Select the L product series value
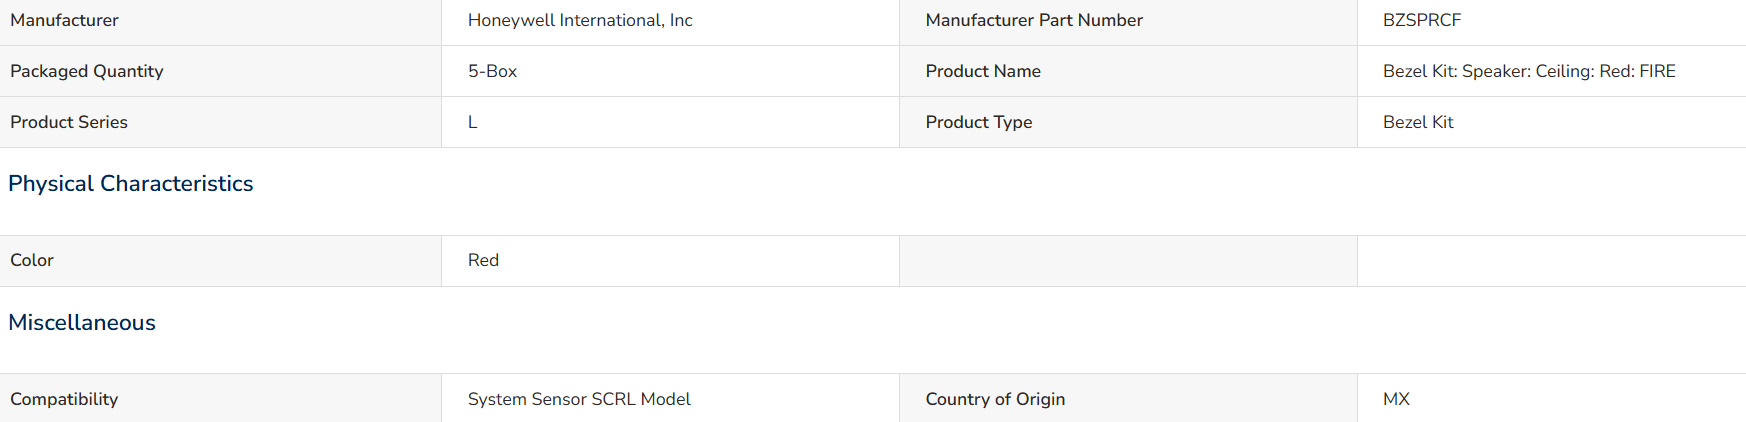The image size is (1746, 422). (473, 122)
